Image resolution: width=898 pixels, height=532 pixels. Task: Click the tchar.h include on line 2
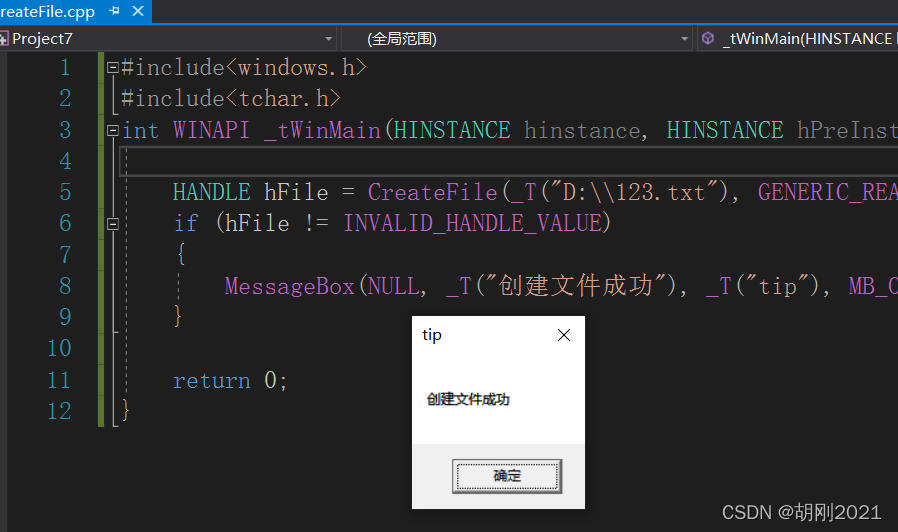[x=283, y=98]
